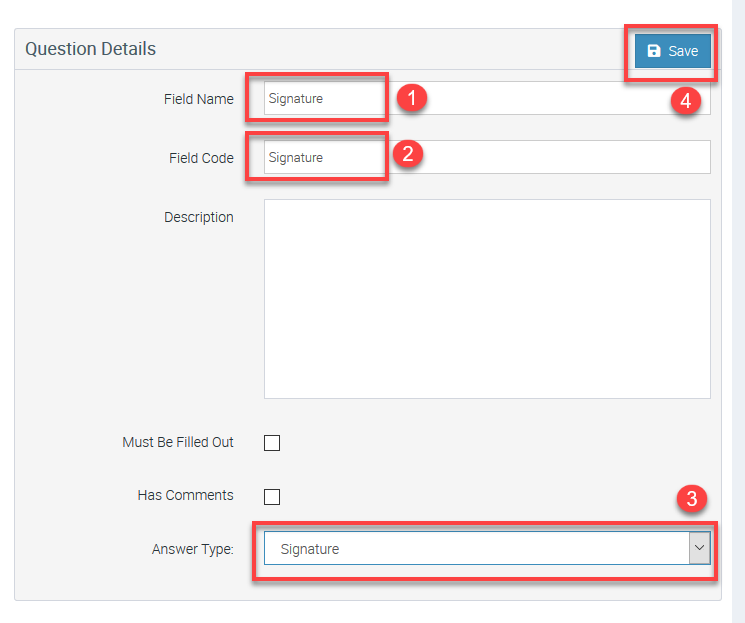Click the red step 1 marker
This screenshot has width=745, height=623.
pos(412,98)
